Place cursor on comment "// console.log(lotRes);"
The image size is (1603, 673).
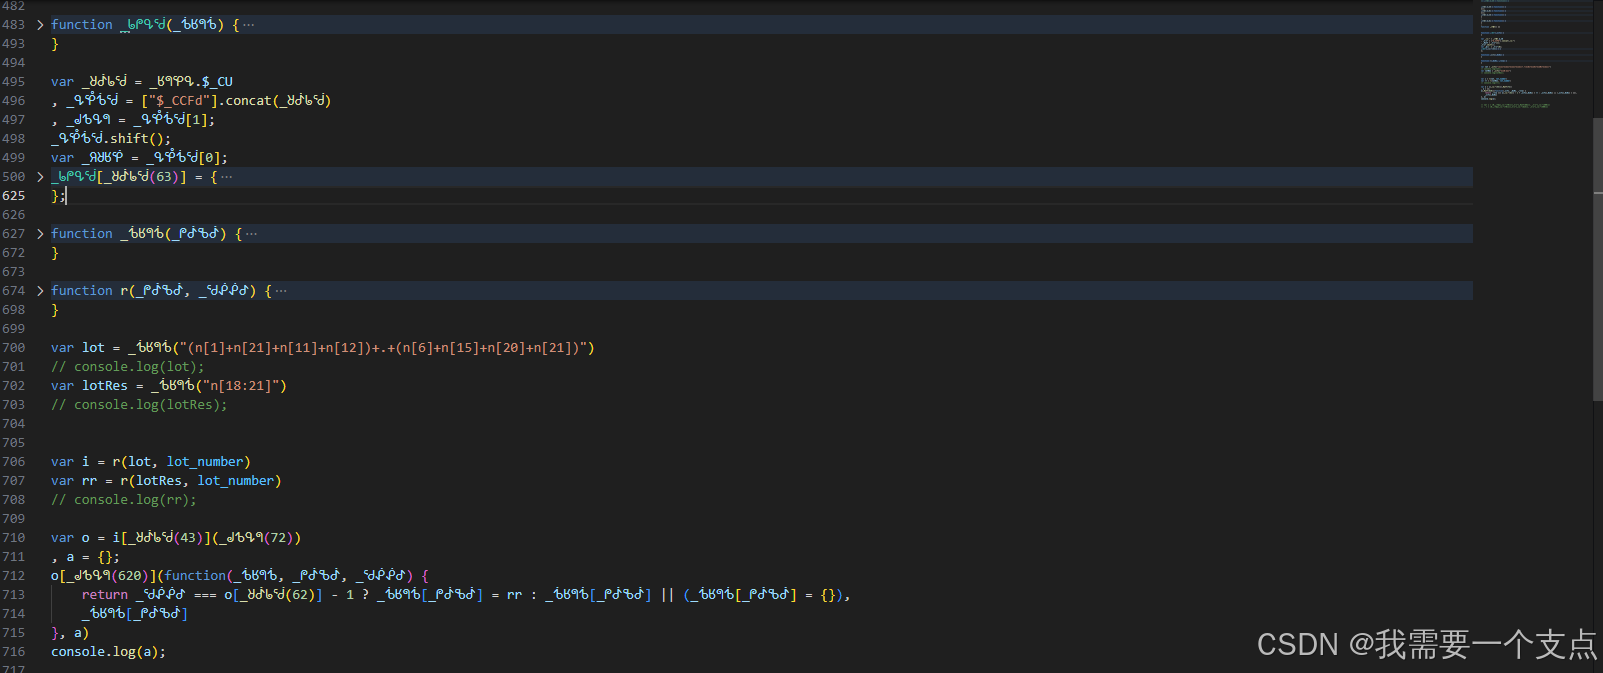139,405
